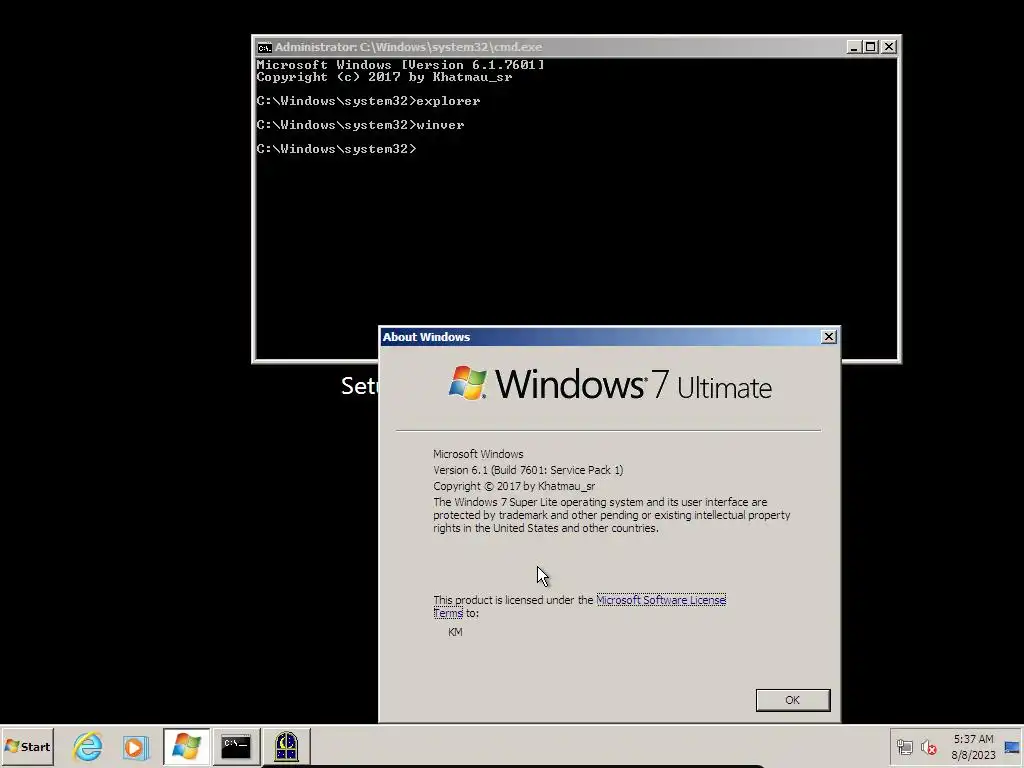Click the 'Version 6.1 (Build 7601: Service Pack 1)' text

pyautogui.click(x=528, y=470)
